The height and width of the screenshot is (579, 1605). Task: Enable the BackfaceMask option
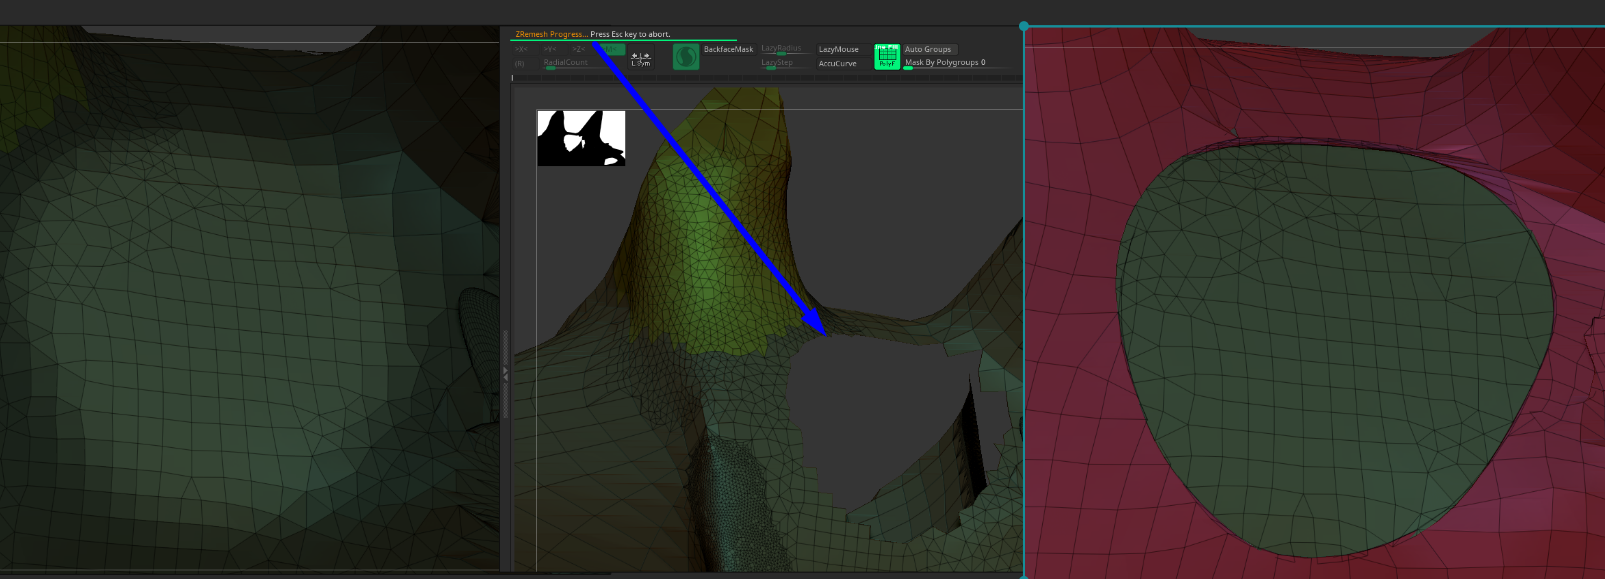click(728, 49)
